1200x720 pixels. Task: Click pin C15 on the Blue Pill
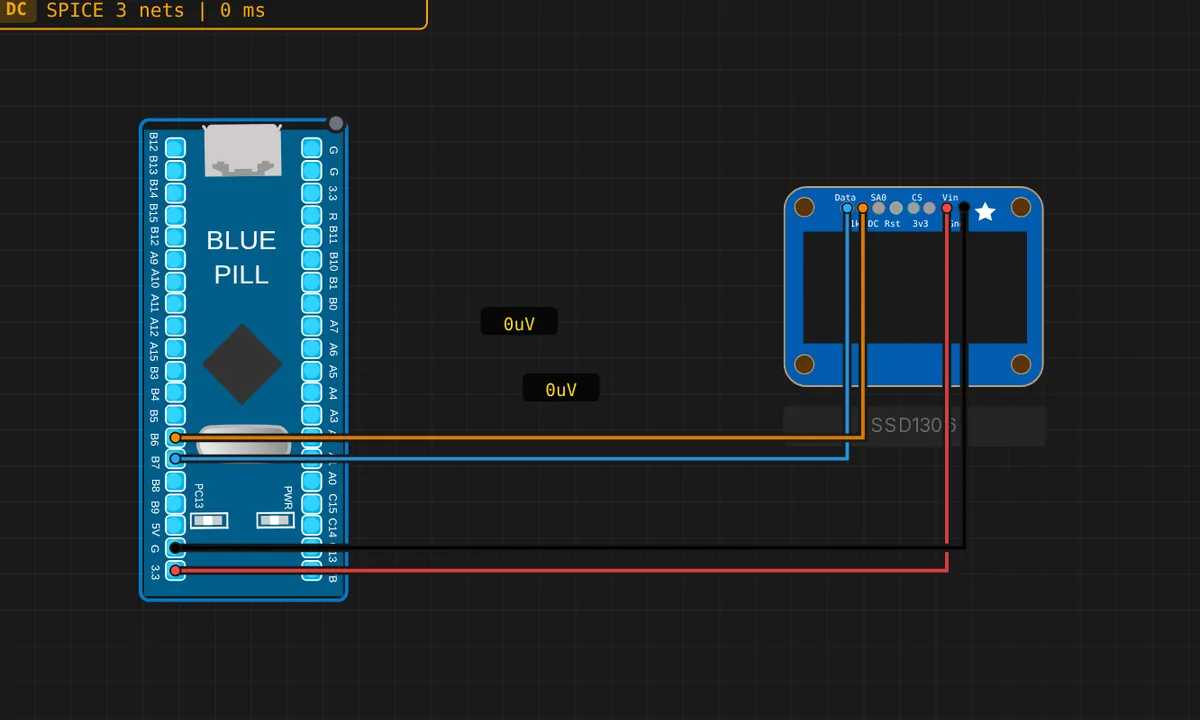pos(313,503)
